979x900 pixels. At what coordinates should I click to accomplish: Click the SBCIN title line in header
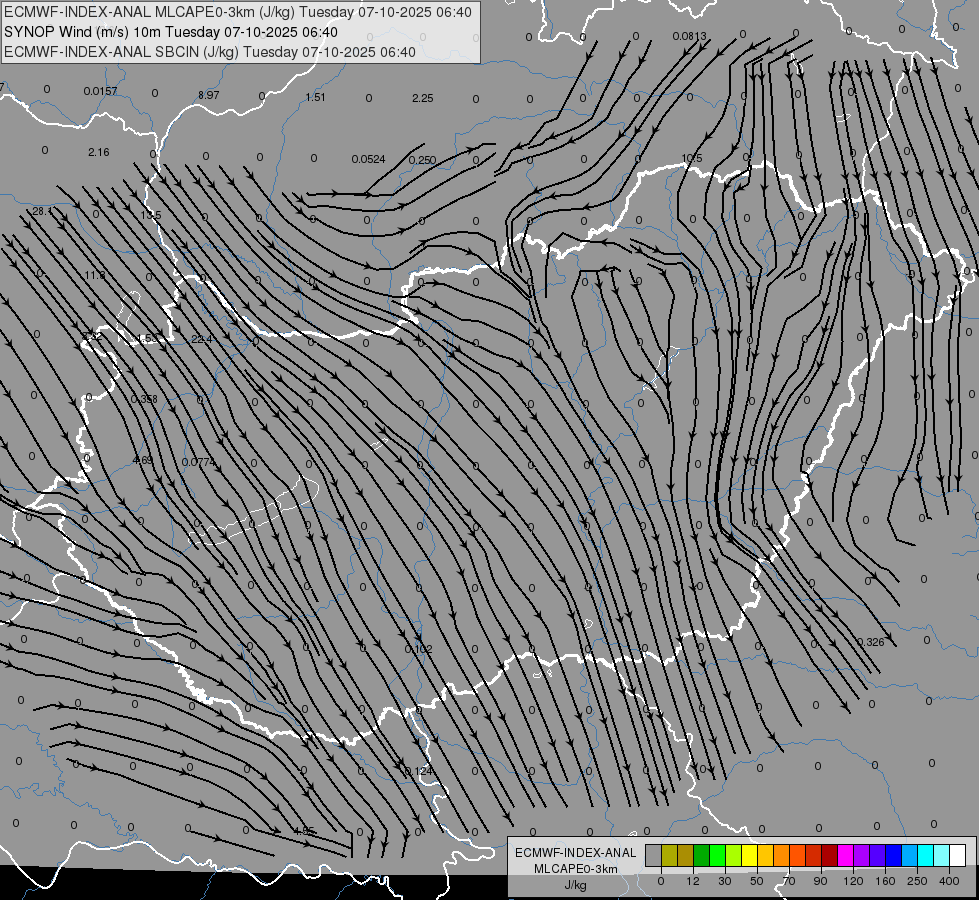210,52
